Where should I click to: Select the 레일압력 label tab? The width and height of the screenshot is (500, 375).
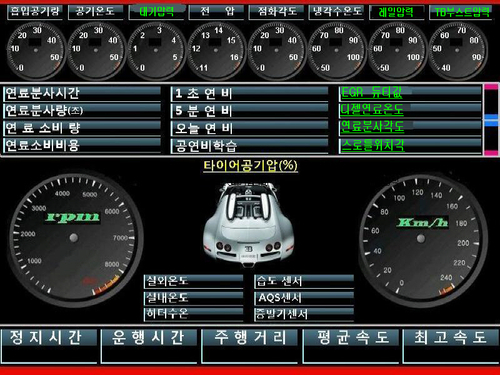point(396,13)
